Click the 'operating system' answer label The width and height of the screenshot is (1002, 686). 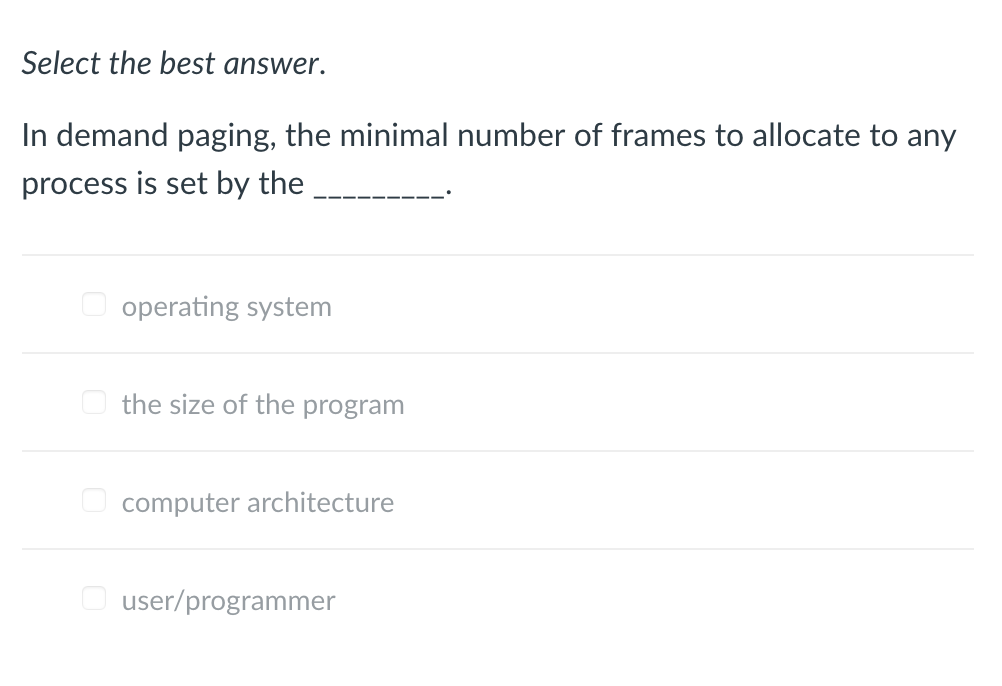click(x=226, y=306)
